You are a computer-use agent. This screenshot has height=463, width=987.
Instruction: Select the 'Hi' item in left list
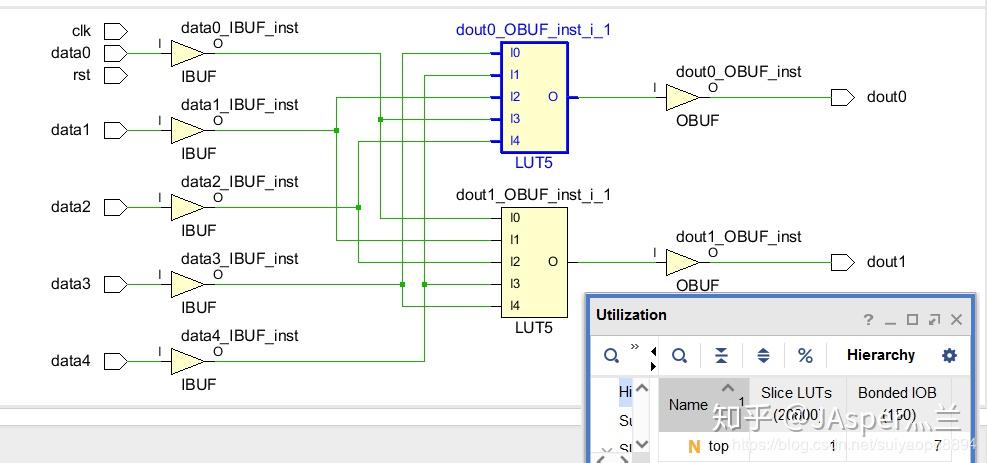click(625, 391)
